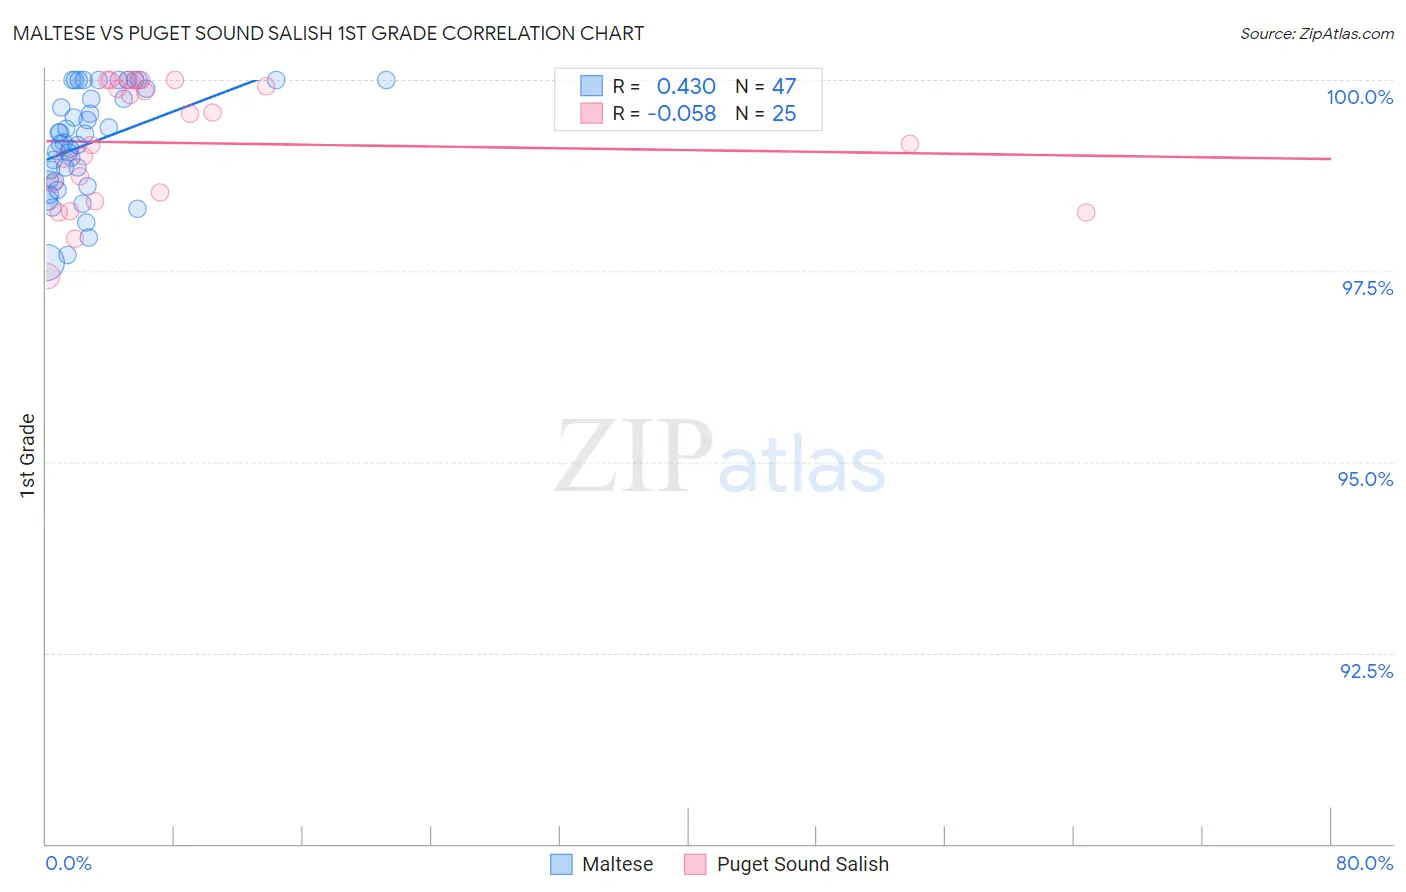Click the R = 0.430 correlation value
Screen dimensions: 1406x892
pyautogui.click(x=664, y=86)
